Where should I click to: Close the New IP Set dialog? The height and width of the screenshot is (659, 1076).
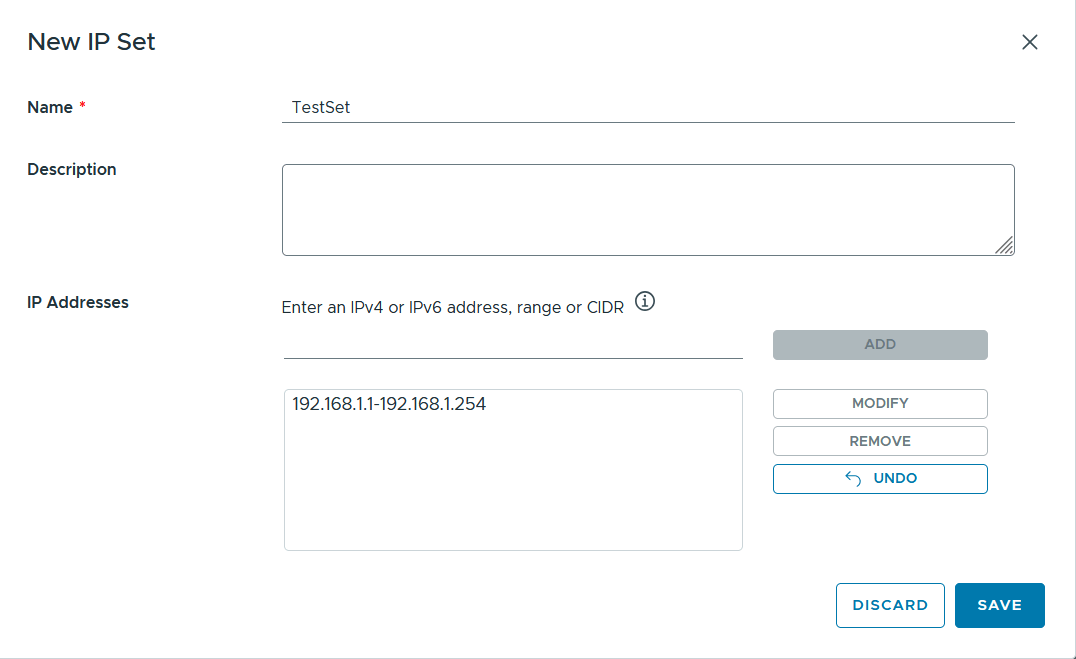pyautogui.click(x=1029, y=42)
